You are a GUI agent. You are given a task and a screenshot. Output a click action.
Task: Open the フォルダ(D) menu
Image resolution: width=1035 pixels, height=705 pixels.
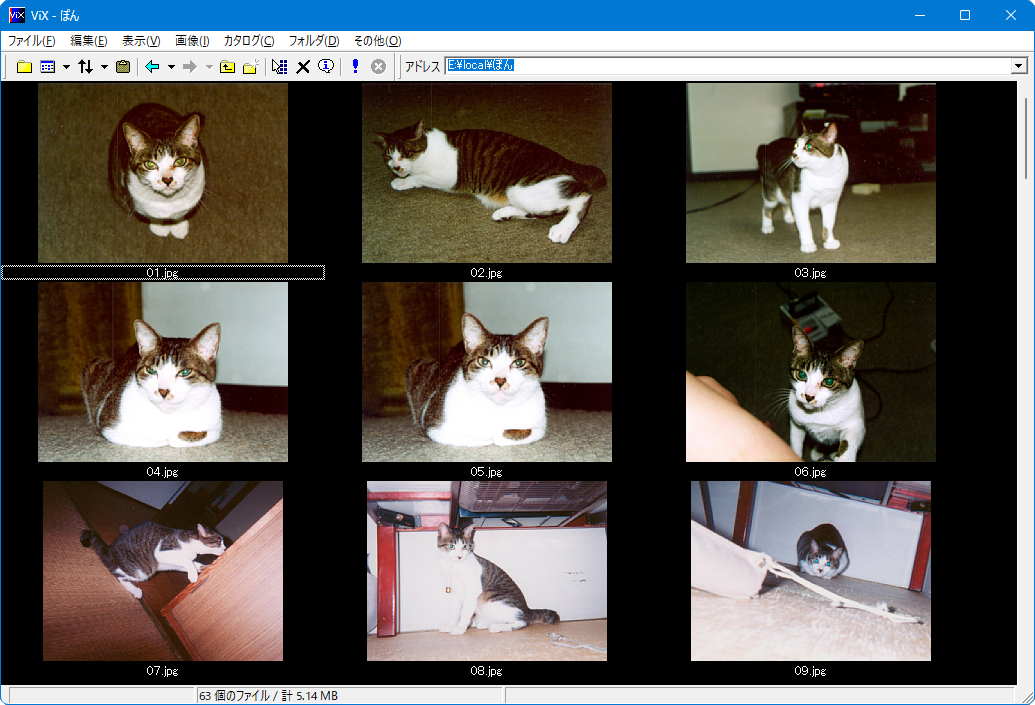point(314,41)
